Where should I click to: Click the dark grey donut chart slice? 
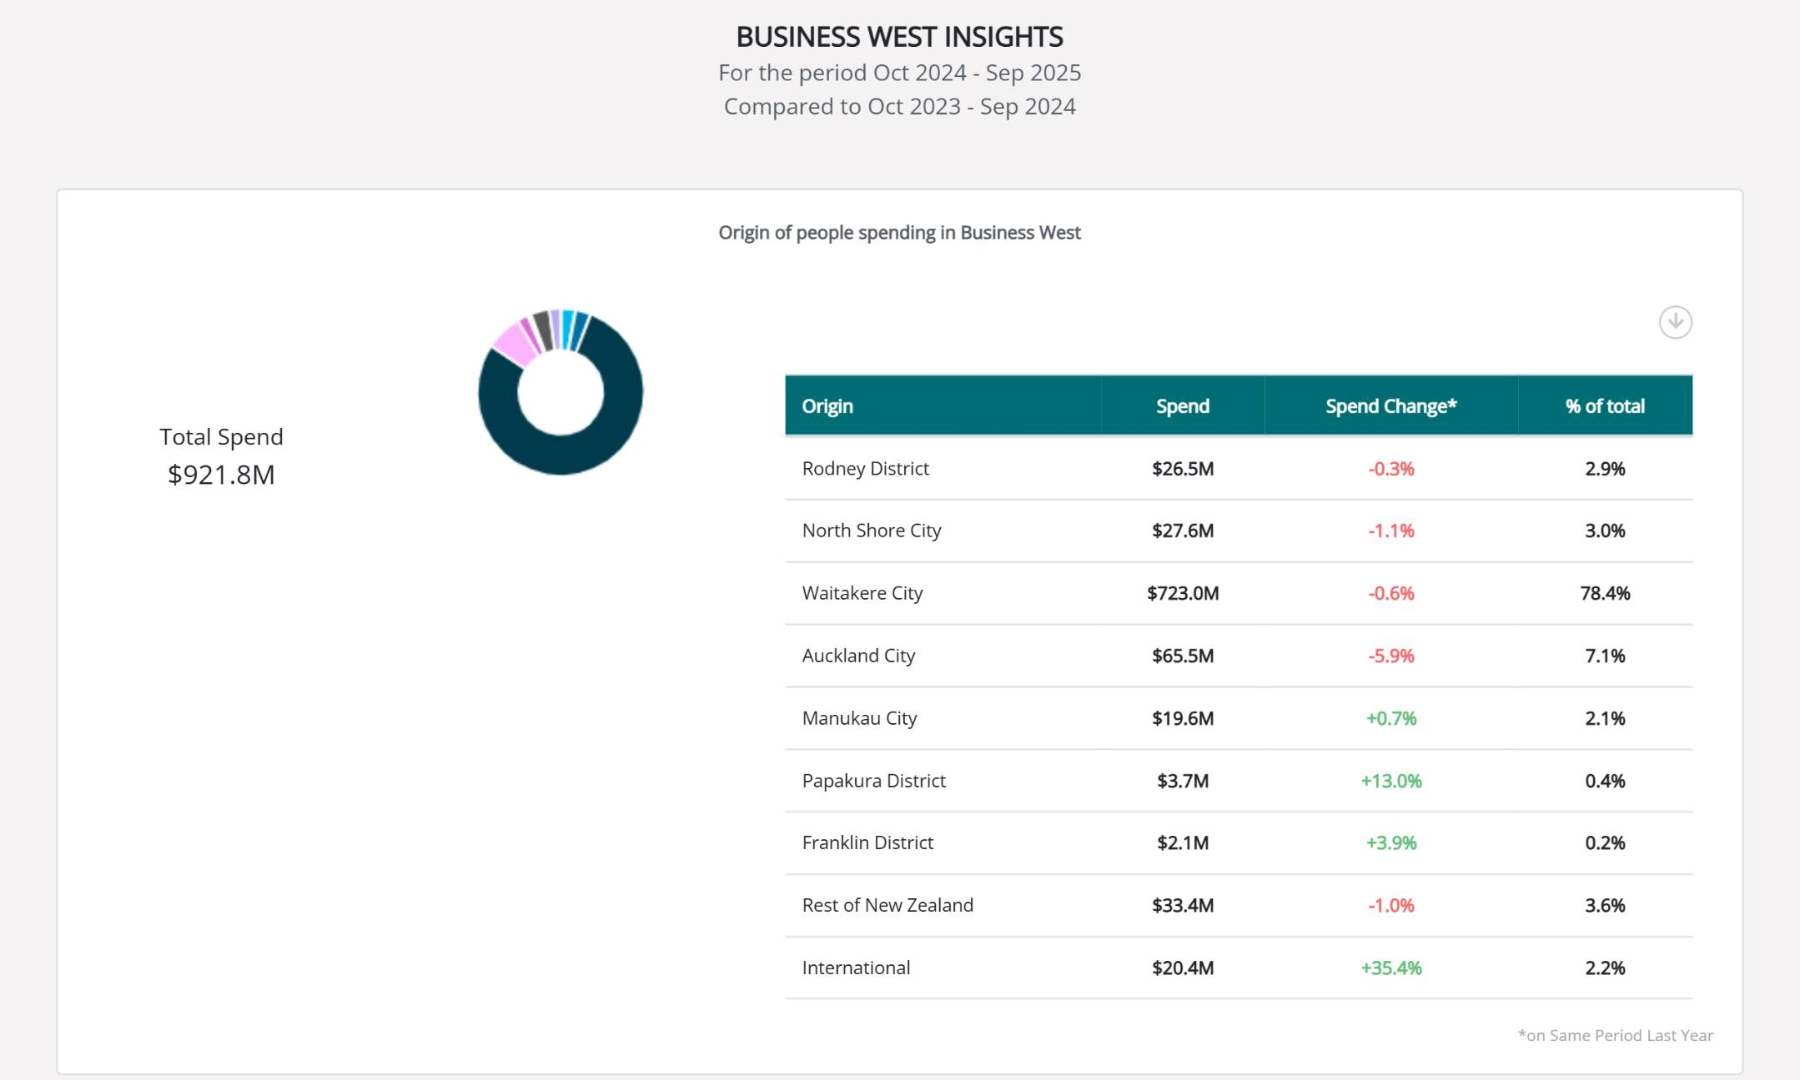tap(543, 331)
